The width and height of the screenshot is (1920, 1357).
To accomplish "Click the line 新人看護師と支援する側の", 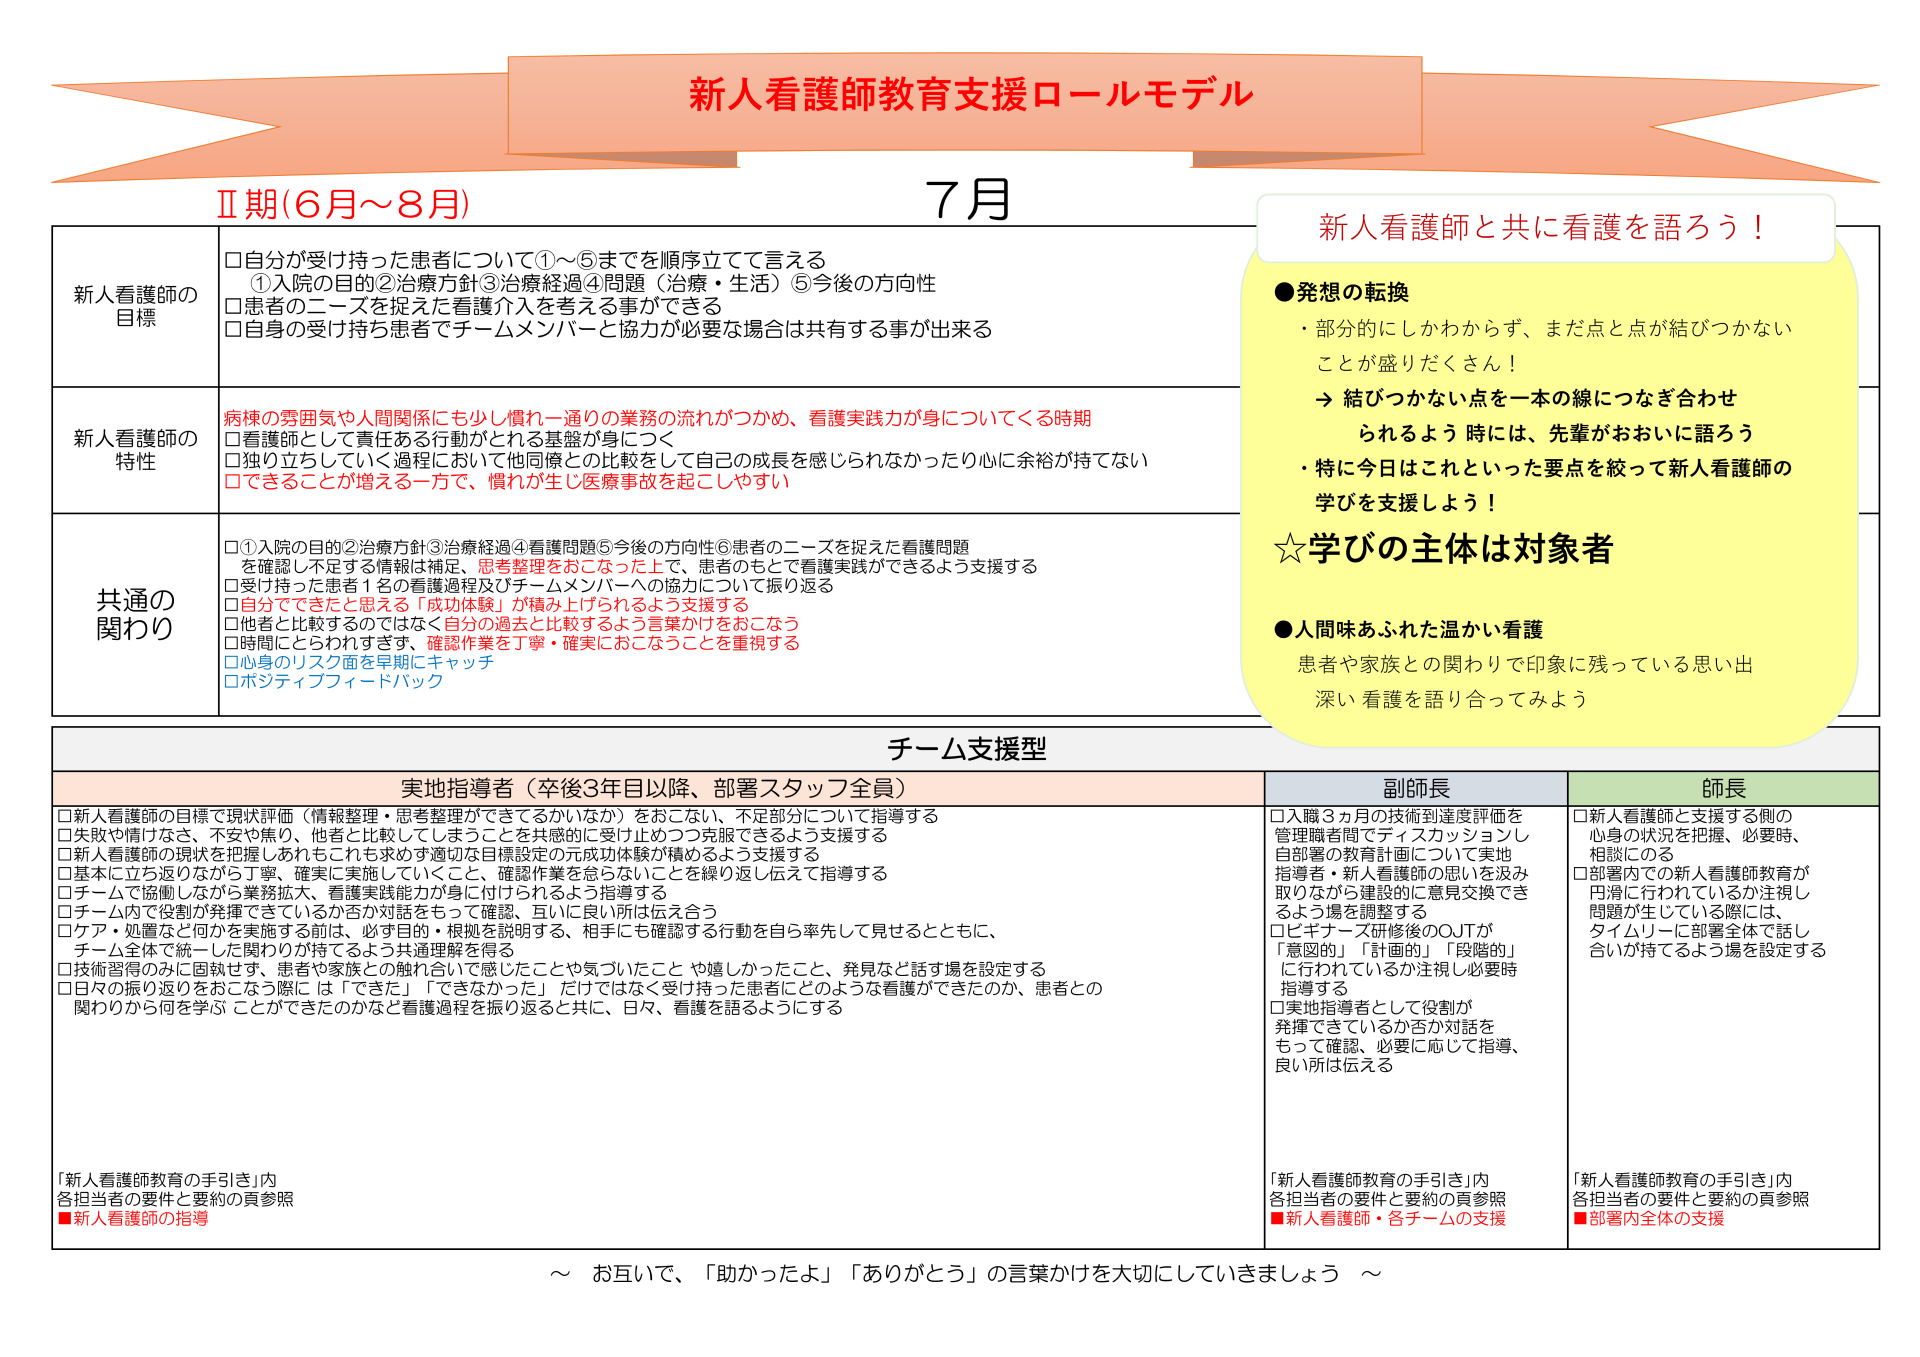I will [x=1683, y=816].
